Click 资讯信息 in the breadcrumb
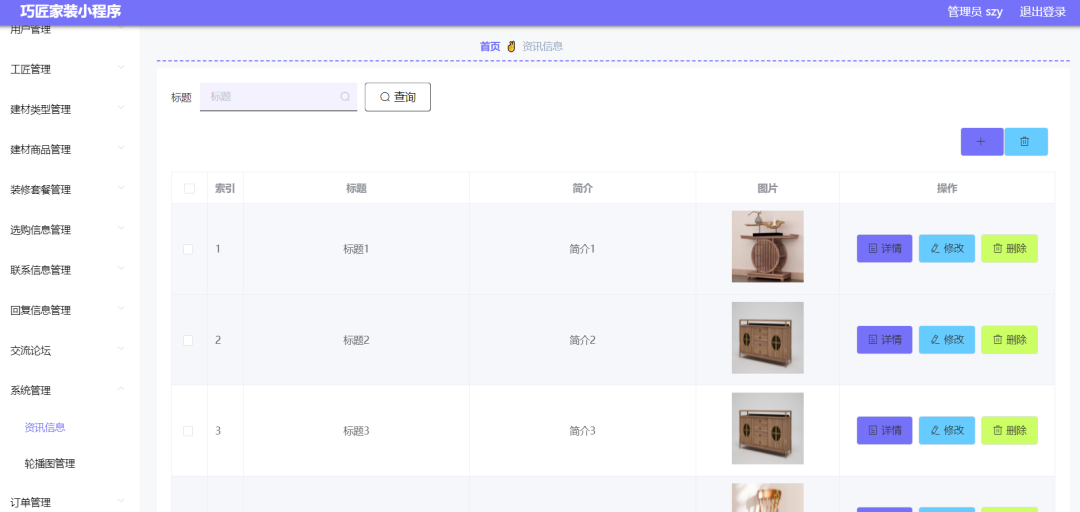1080x512 pixels. point(543,47)
